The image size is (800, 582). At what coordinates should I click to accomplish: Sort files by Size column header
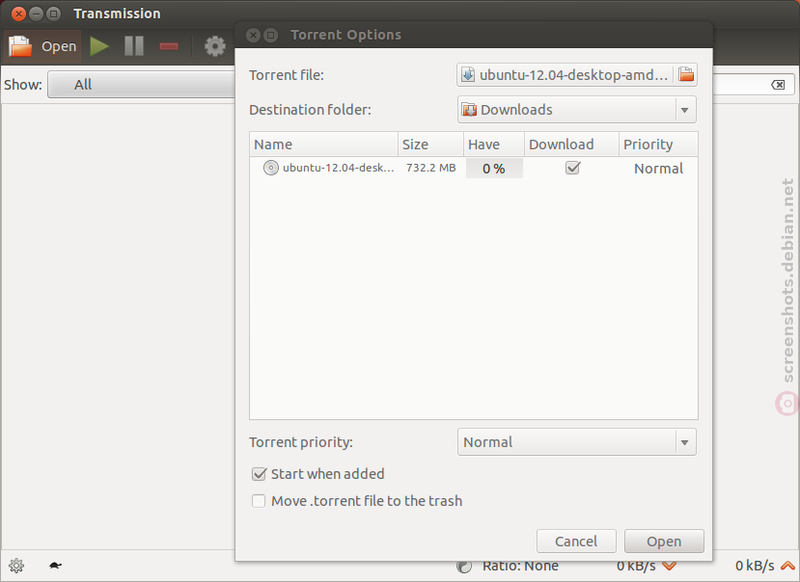431,144
